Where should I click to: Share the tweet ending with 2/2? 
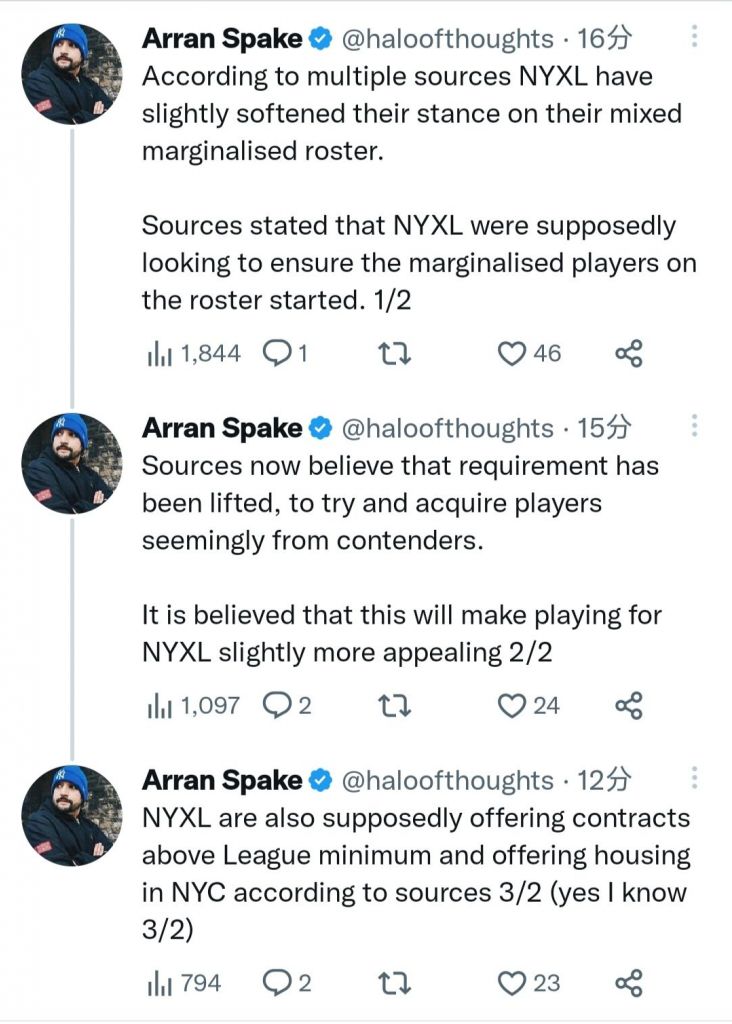tap(629, 706)
